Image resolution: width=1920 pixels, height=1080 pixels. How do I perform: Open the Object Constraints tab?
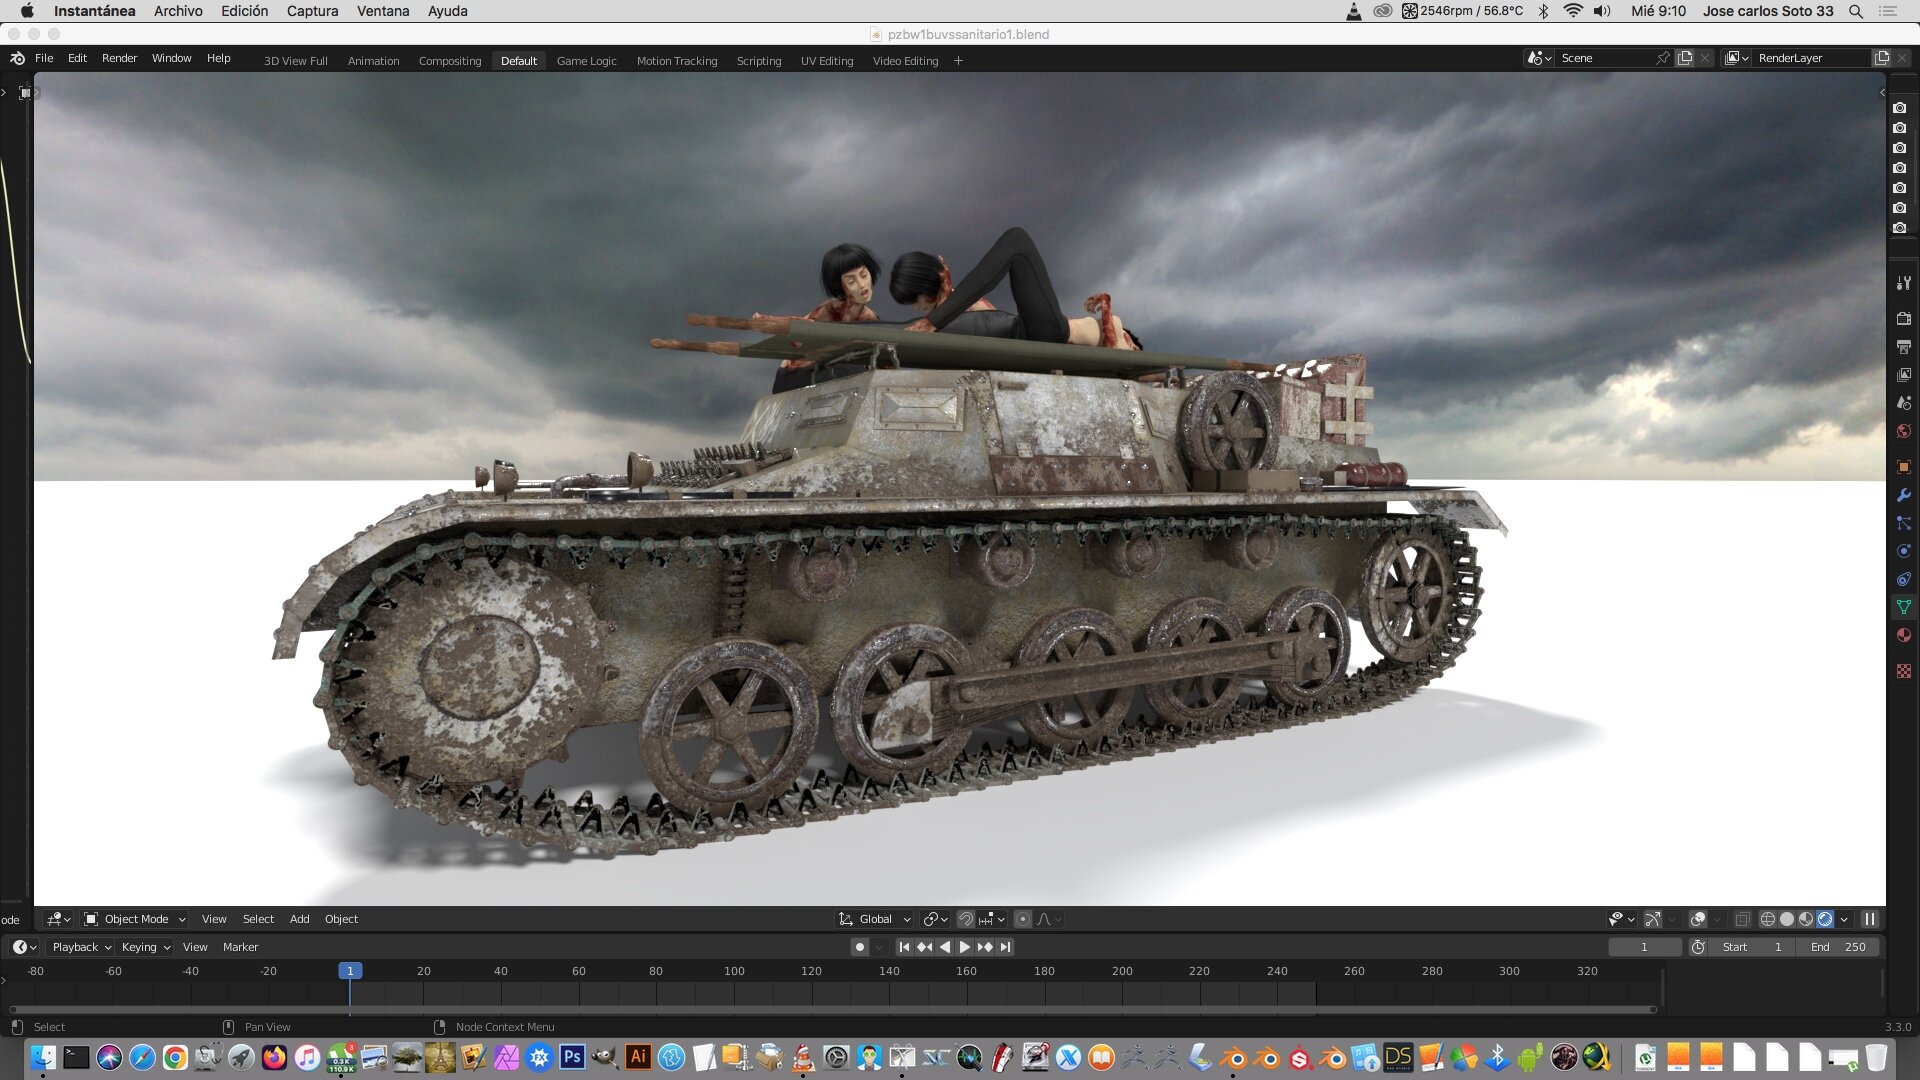click(1903, 579)
